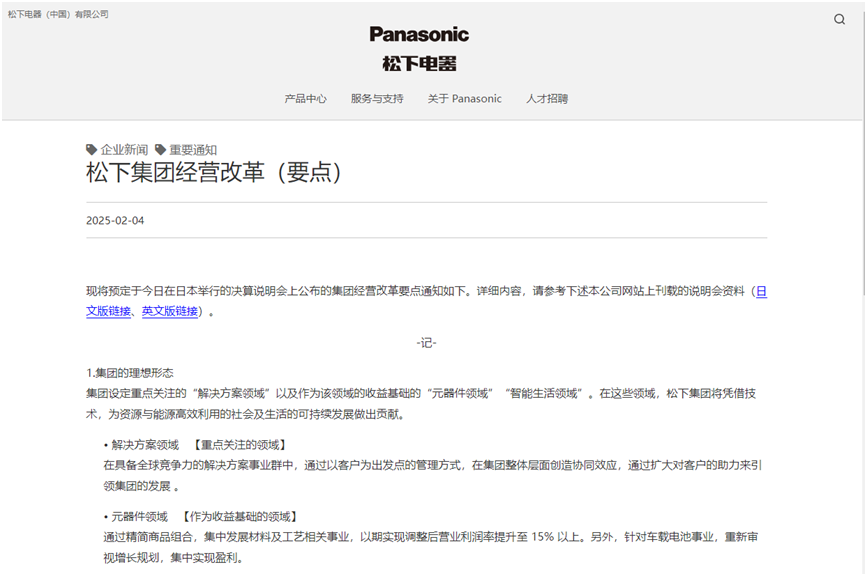Open the 英文版链接 hyperlink
Image resolution: width=867 pixels, height=576 pixels.
click(x=170, y=311)
